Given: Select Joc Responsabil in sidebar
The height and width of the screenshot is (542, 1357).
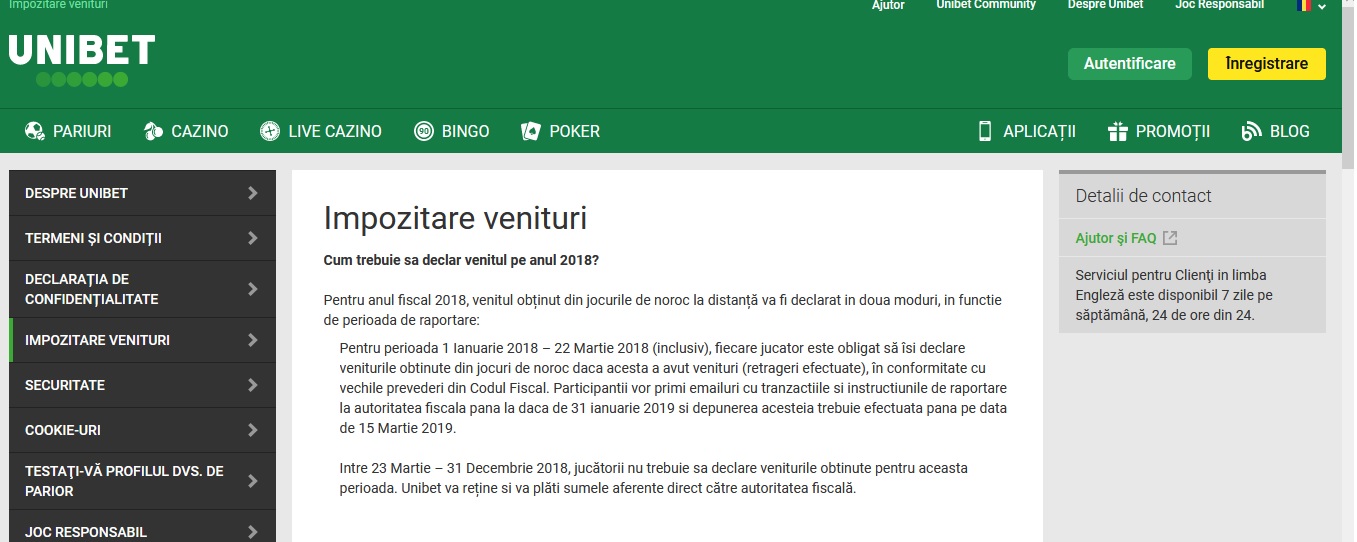Looking at the screenshot, I should 142,526.
